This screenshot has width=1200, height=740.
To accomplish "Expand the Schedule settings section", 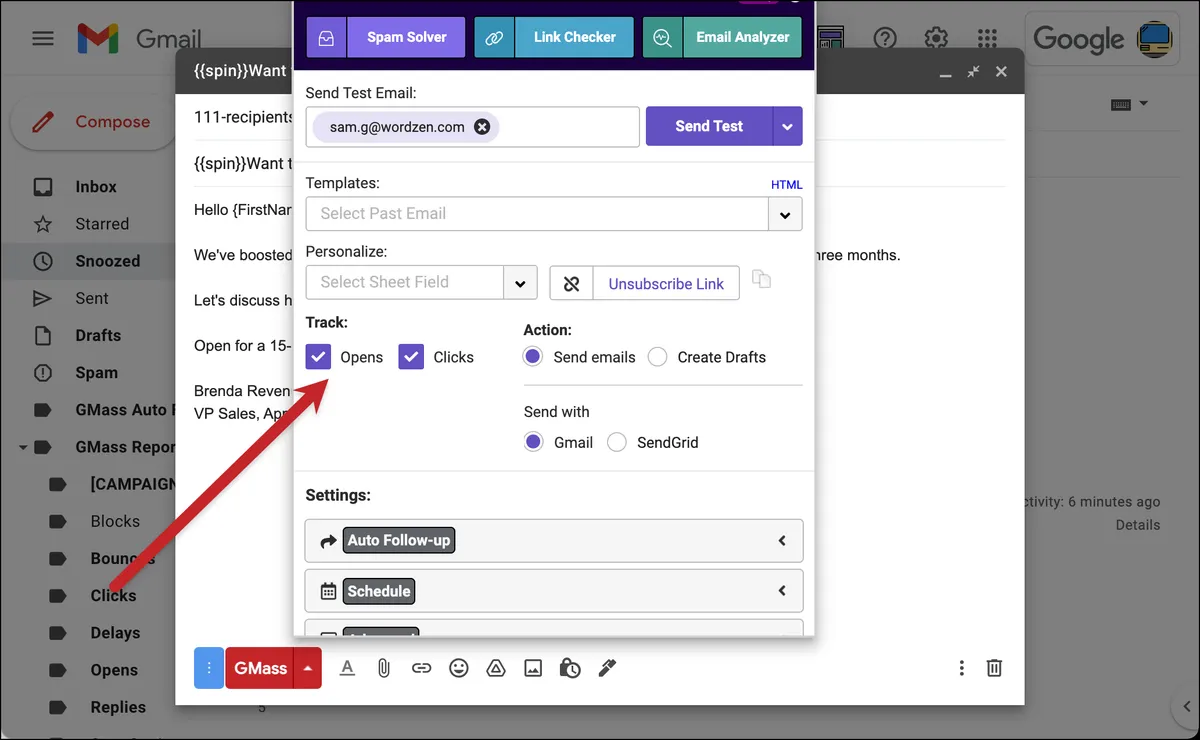I will pyautogui.click(x=554, y=591).
